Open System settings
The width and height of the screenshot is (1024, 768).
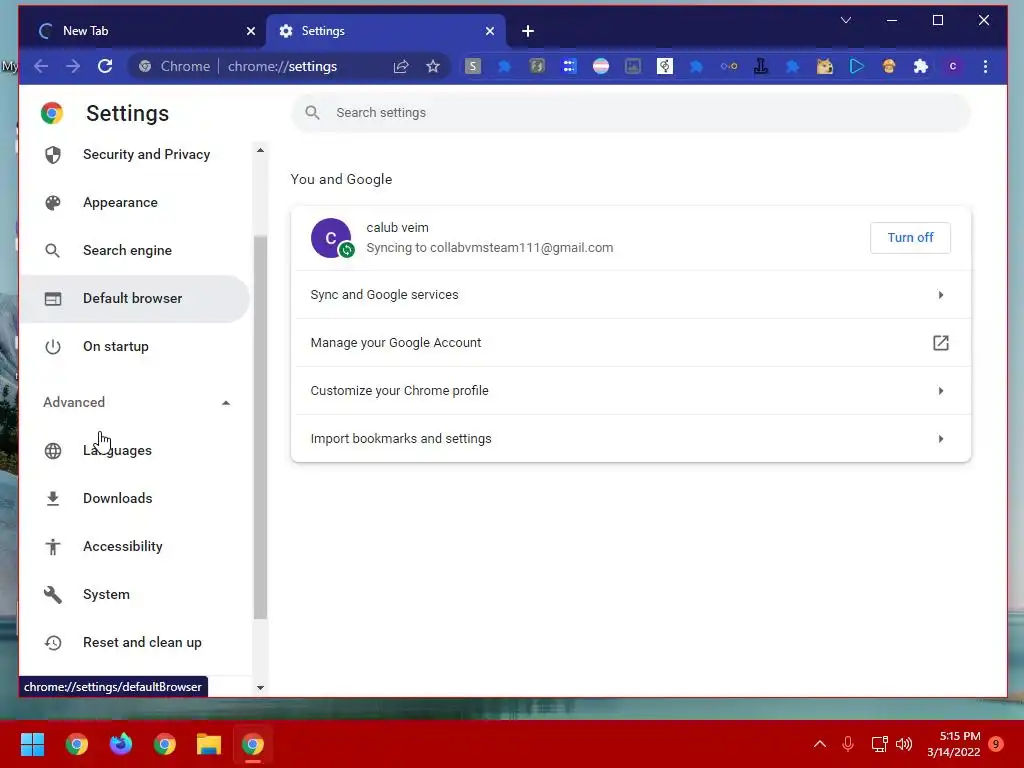135,594
